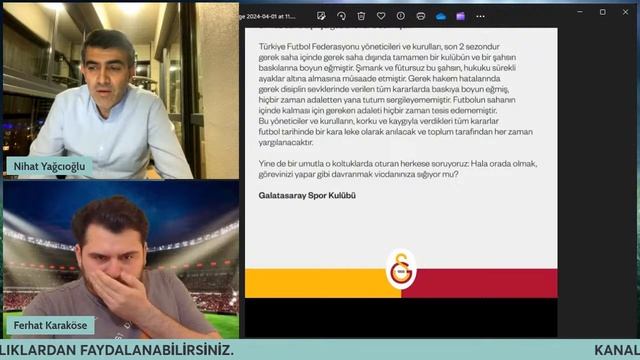This screenshot has width=640, height=360.
Task: Click the 'Nihat Yağcıoğlu' name label
Action: tap(49, 166)
